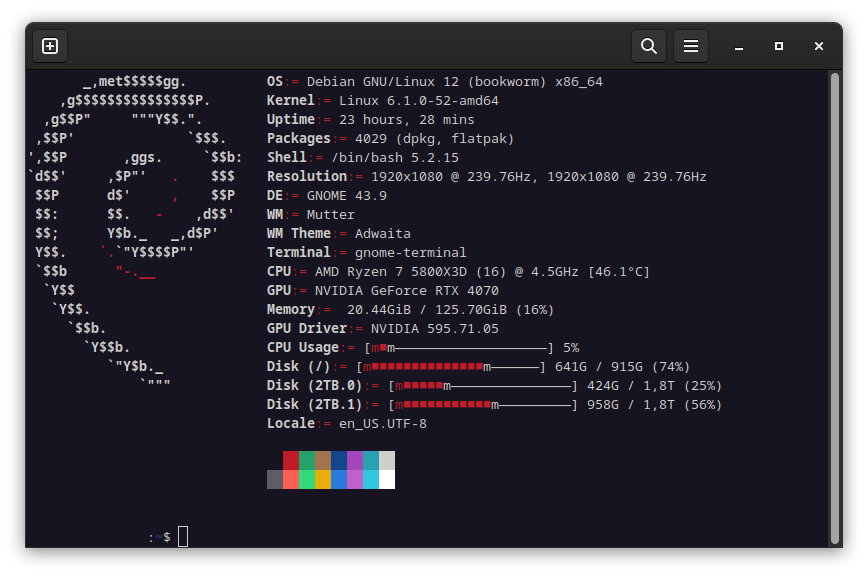Click 'NVIDIA 595.71.05' driver value
The width and height of the screenshot is (868, 576).
coord(435,329)
